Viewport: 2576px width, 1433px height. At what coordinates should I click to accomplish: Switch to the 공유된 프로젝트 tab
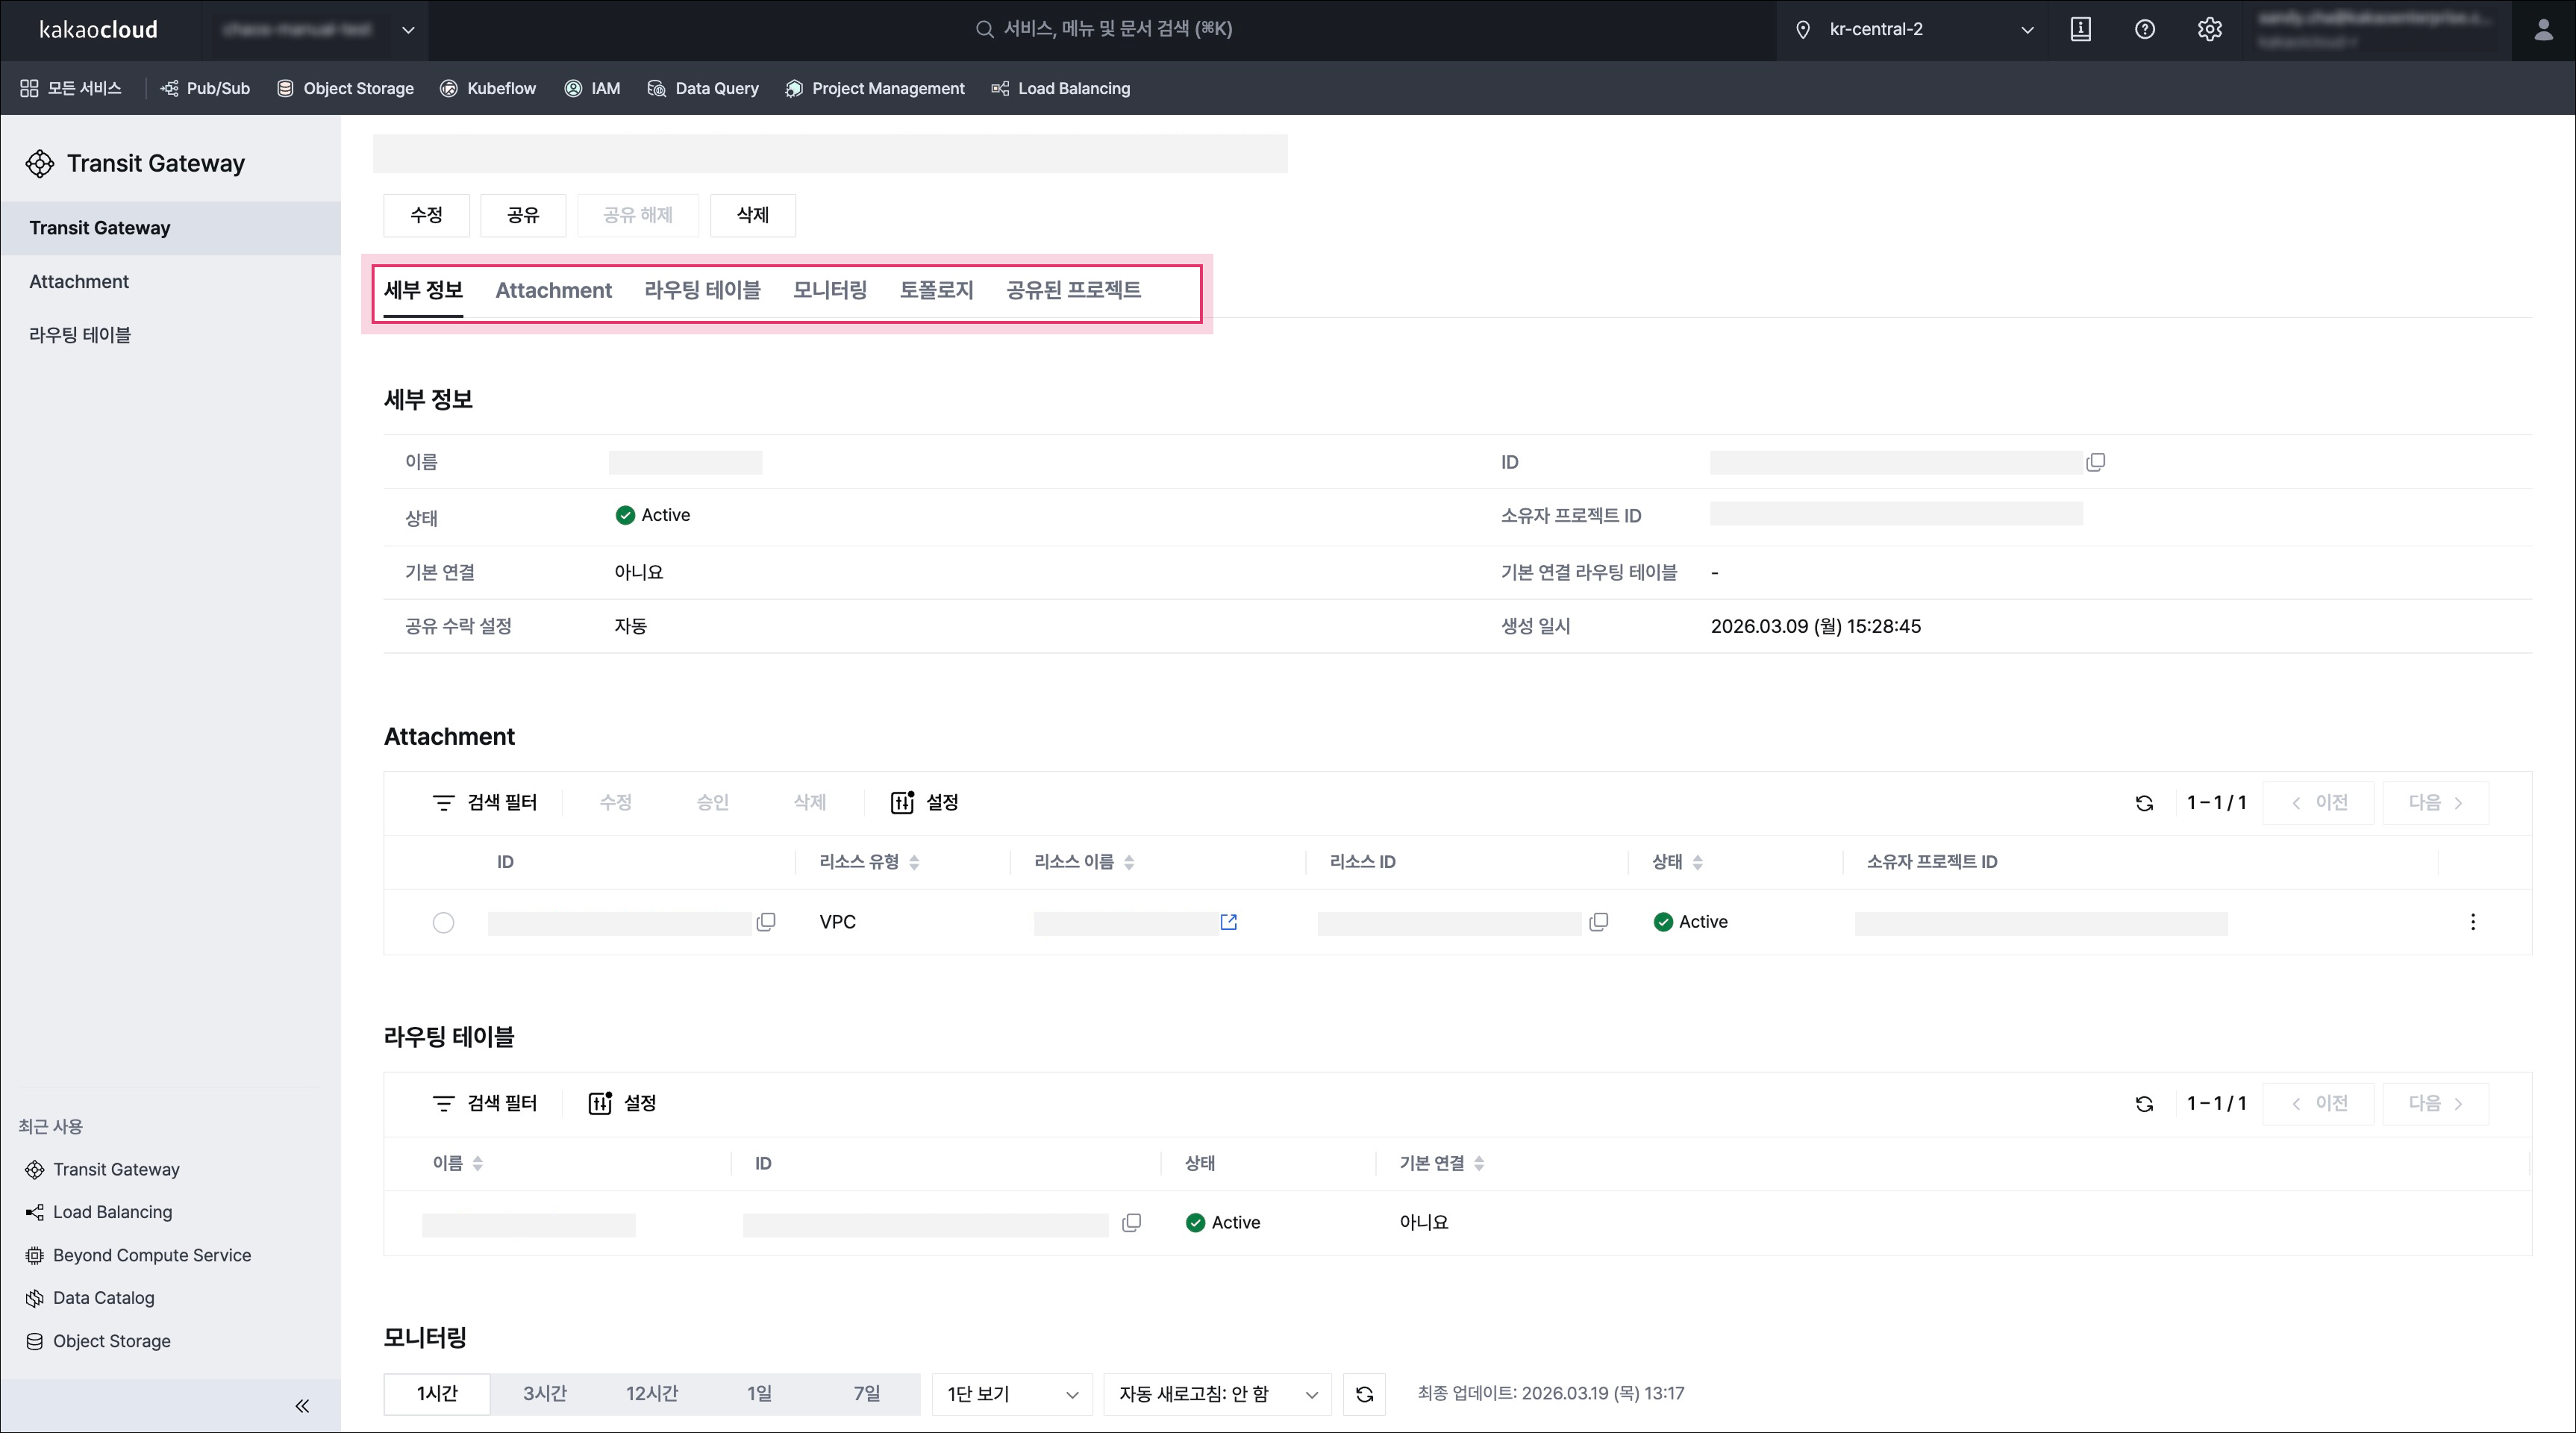click(x=1073, y=290)
